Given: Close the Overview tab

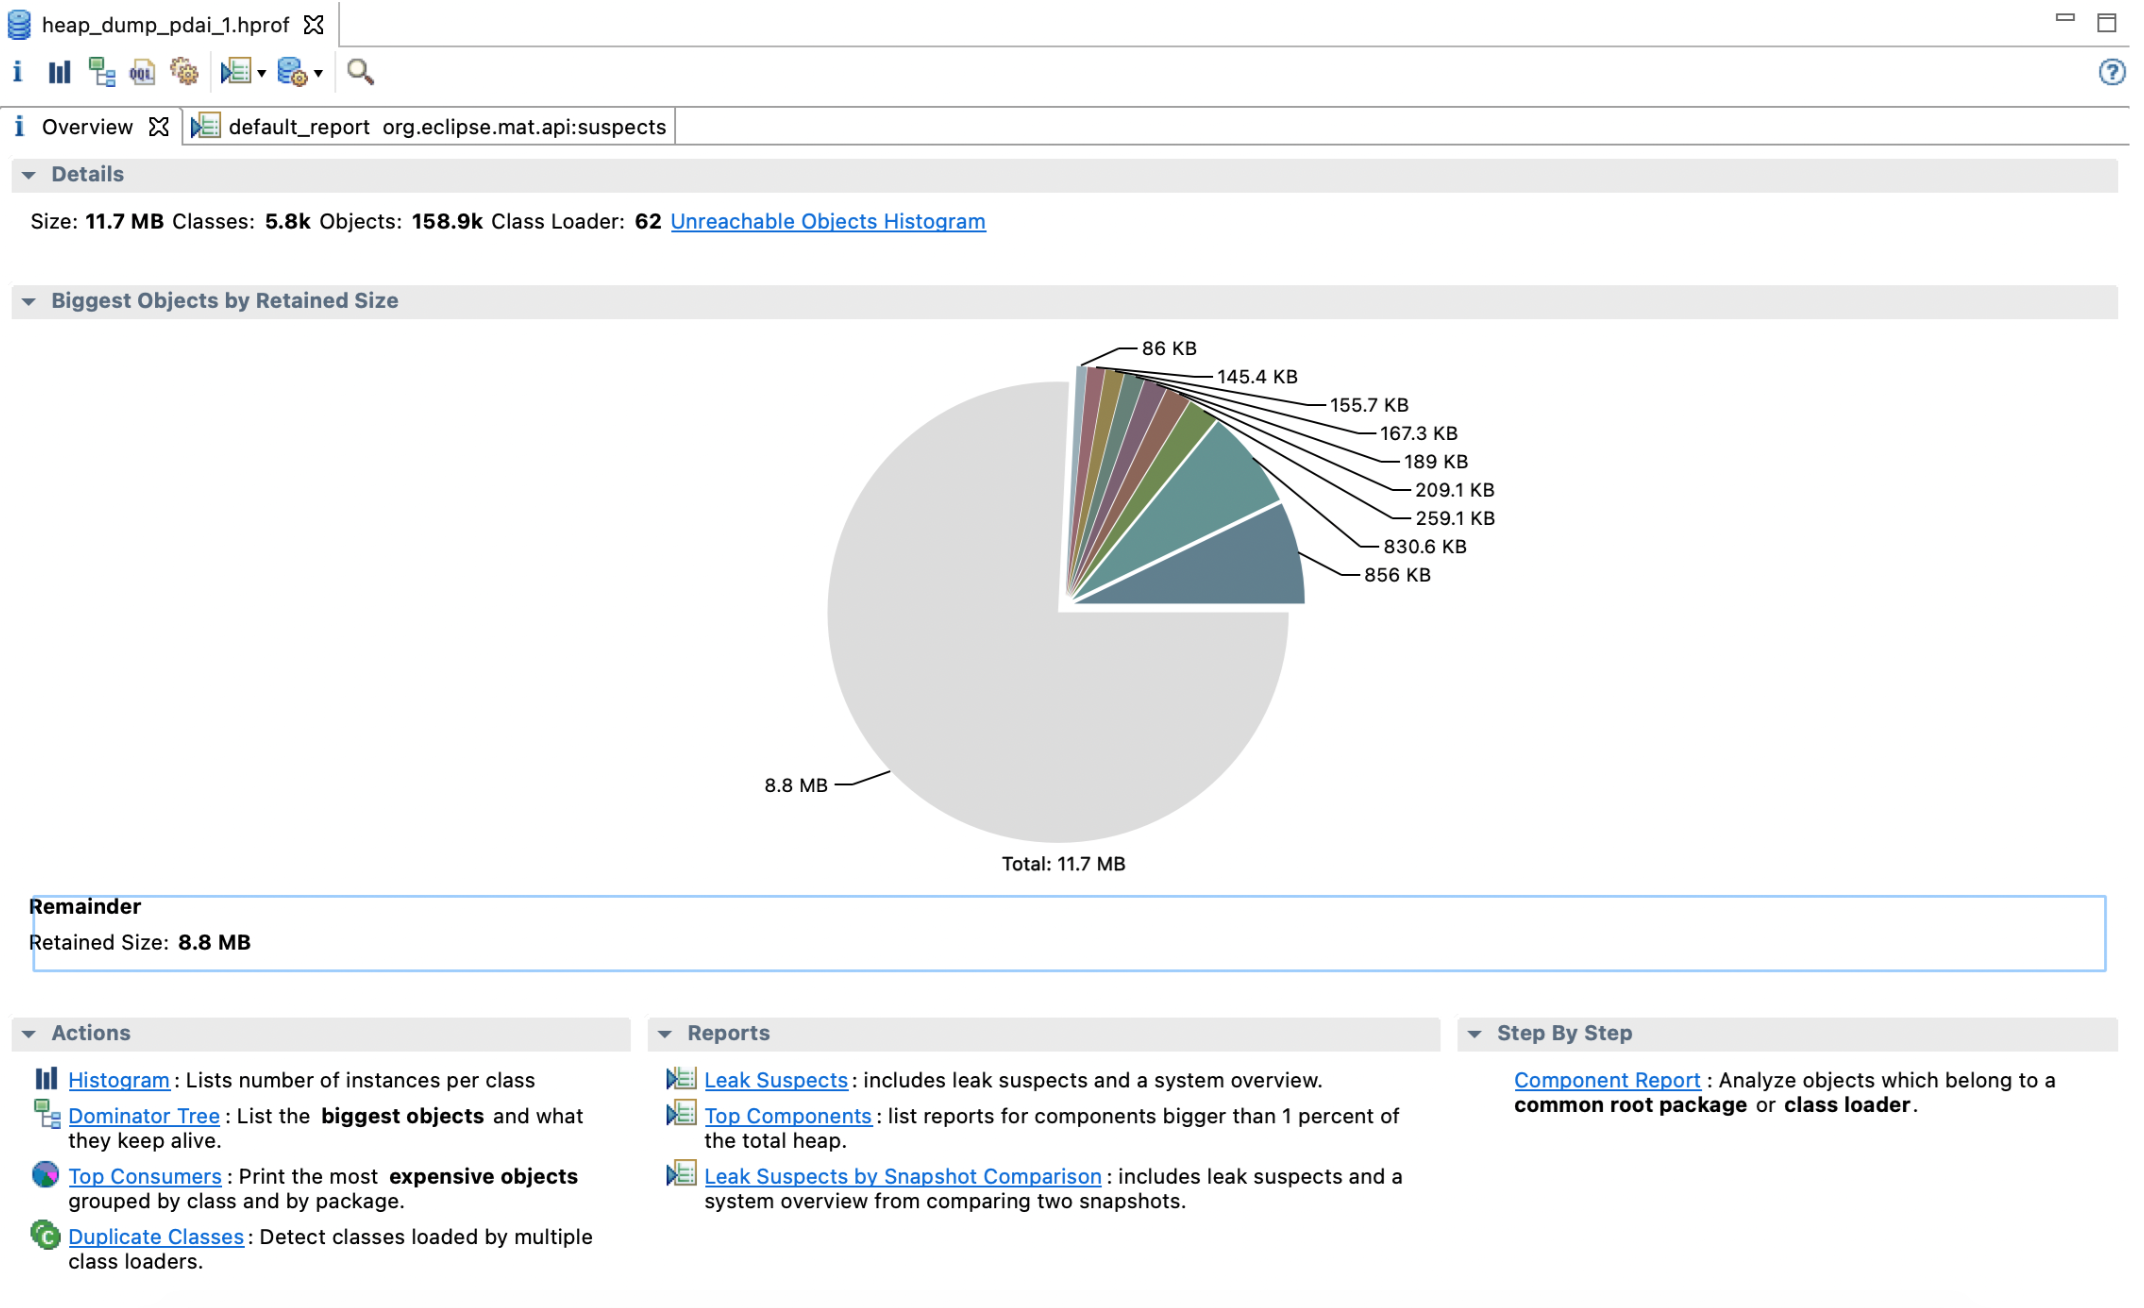Looking at the screenshot, I should [158, 127].
